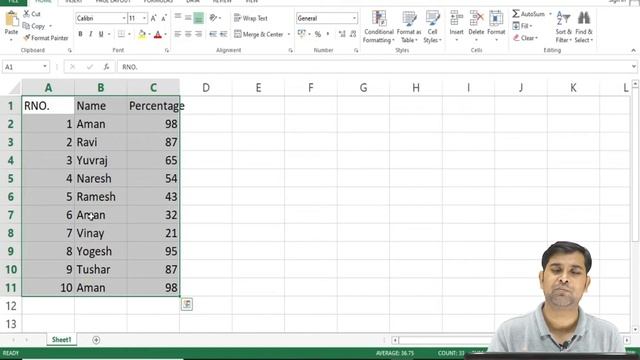Open Sort & Filter menu
640x360 pixels.
[x=563, y=27]
